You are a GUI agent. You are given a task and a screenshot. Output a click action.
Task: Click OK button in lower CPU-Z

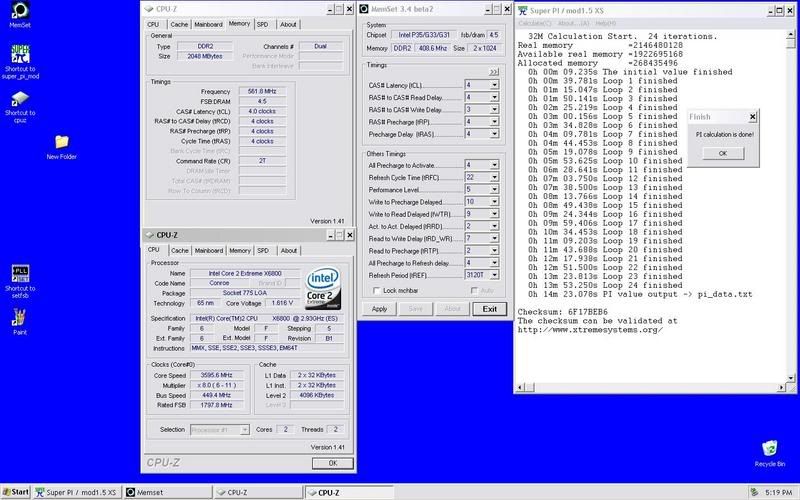[x=333, y=463]
